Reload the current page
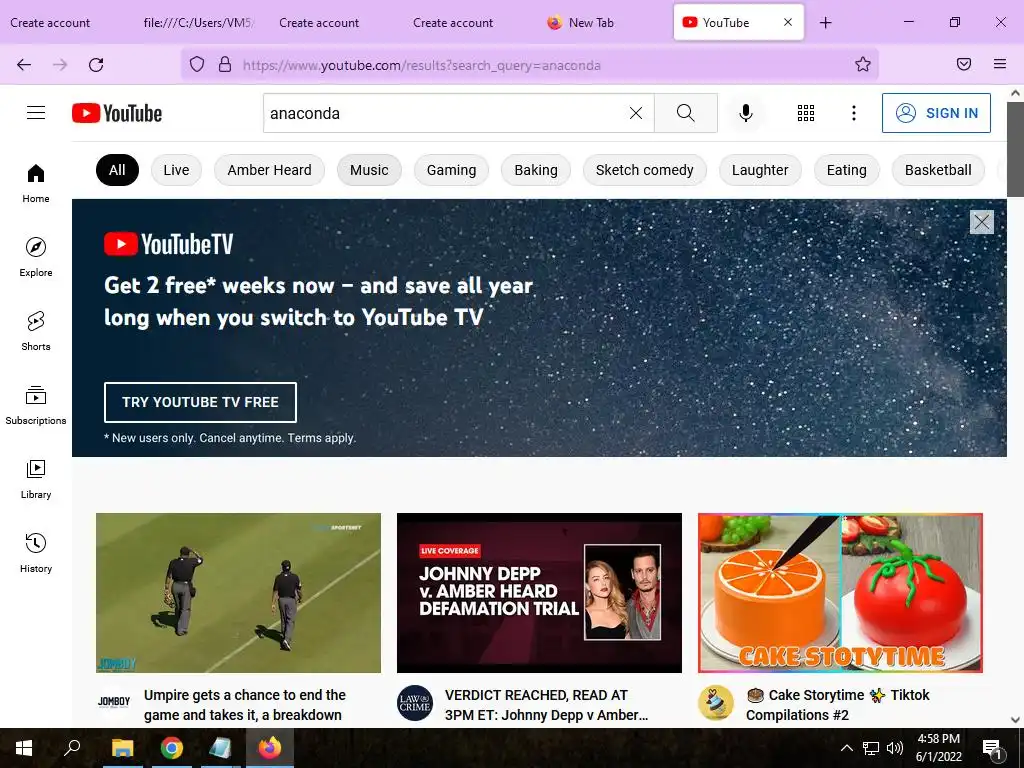The width and height of the screenshot is (1024, 768). tap(96, 65)
